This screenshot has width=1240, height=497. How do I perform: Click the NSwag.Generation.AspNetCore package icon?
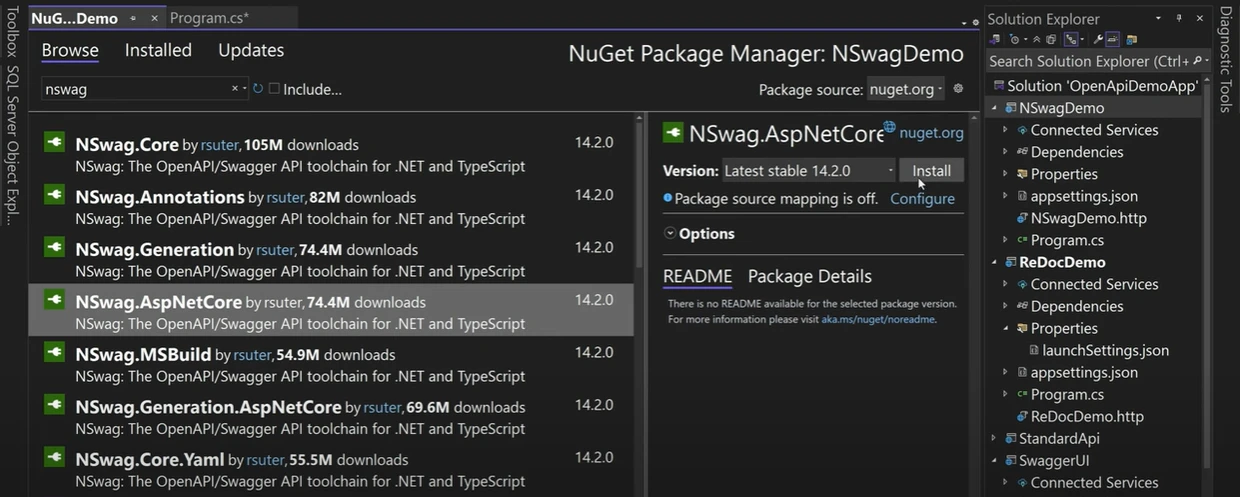54,406
